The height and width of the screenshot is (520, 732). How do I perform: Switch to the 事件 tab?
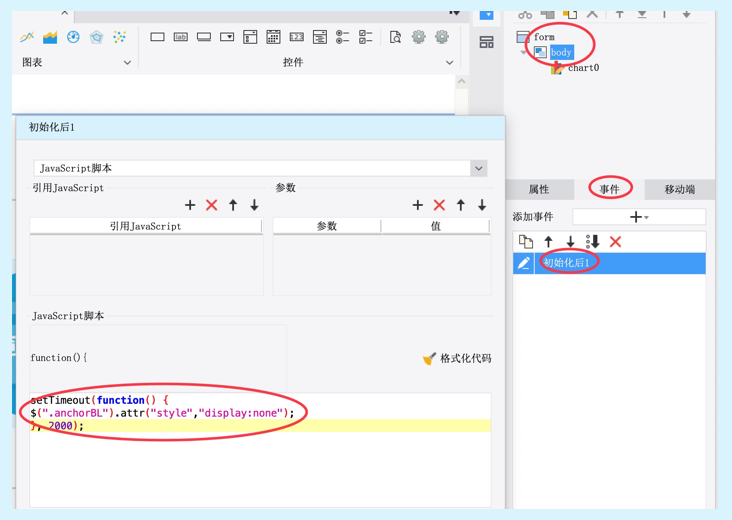tap(610, 190)
